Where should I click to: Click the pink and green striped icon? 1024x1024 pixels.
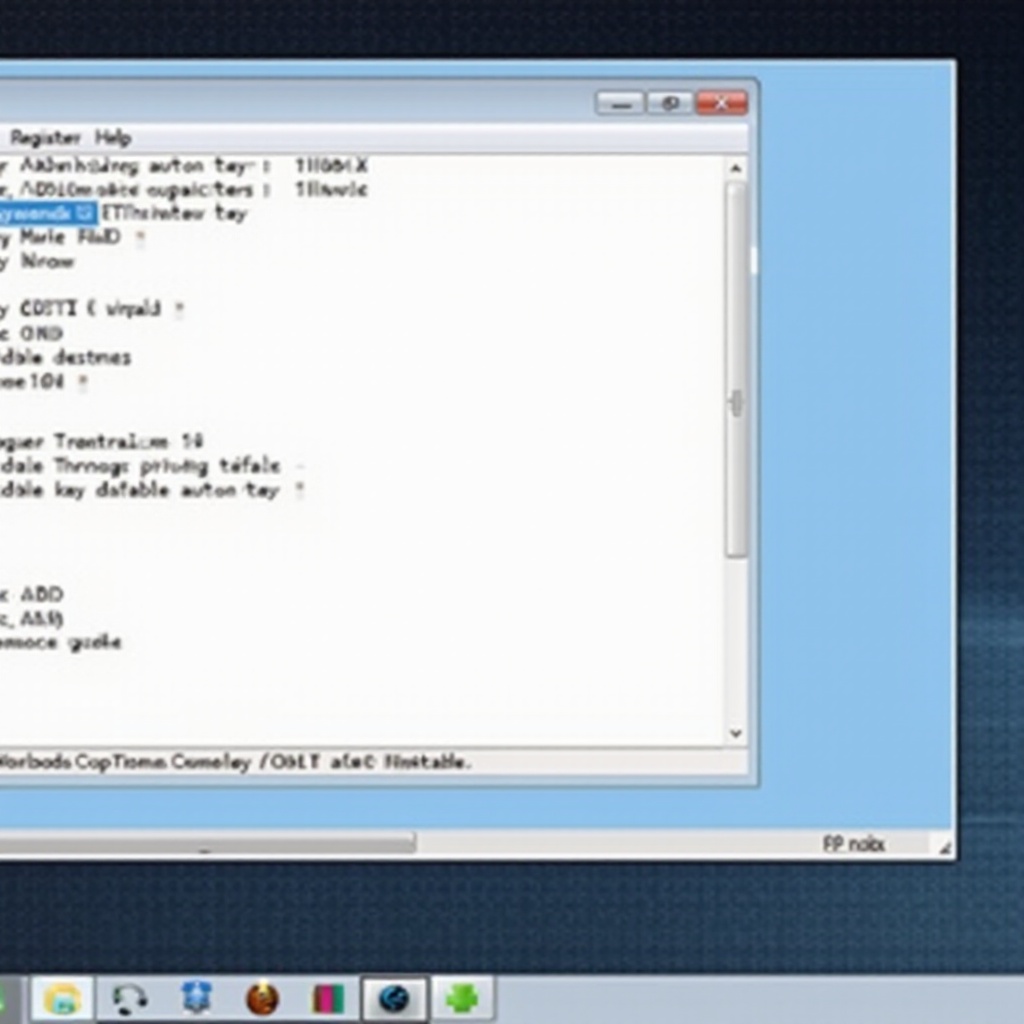(x=328, y=998)
